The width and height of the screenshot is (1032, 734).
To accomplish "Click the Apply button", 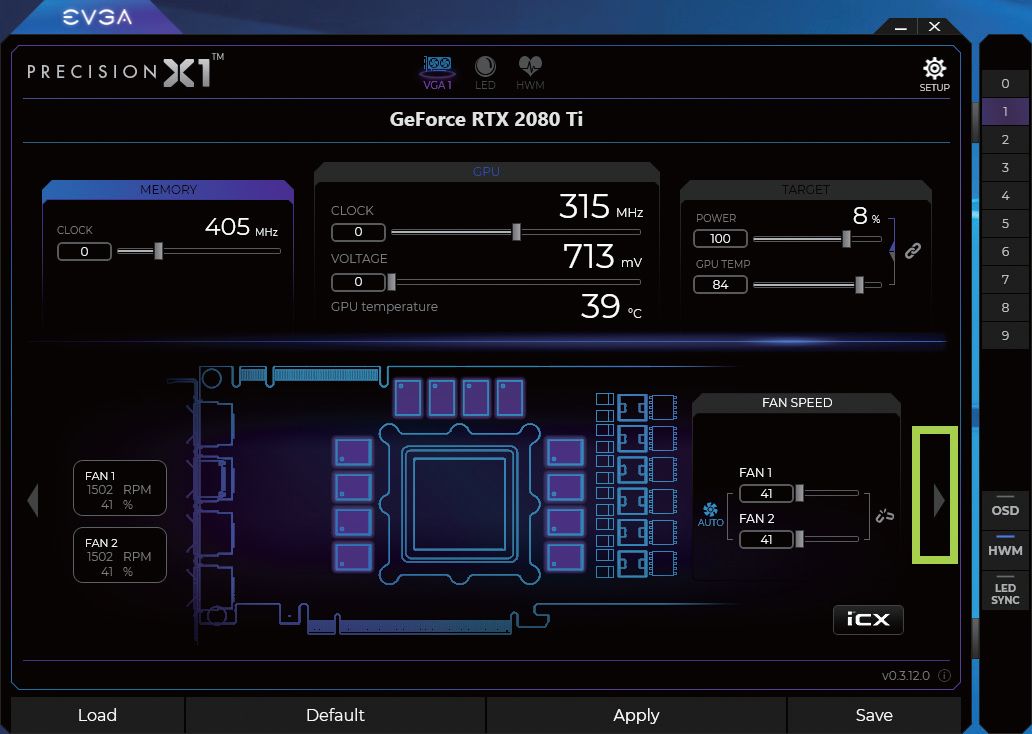I will 636,715.
